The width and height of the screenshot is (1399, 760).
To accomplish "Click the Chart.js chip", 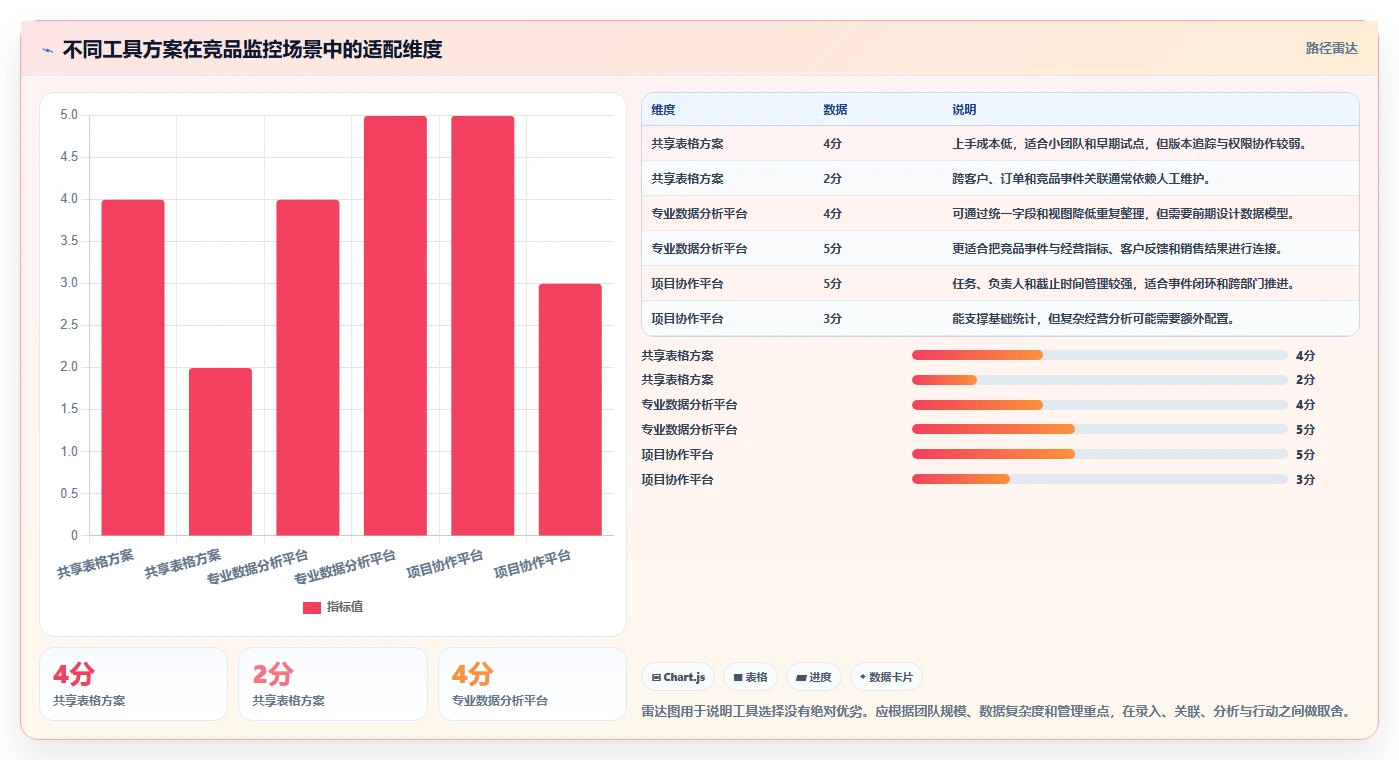I will pos(678,677).
